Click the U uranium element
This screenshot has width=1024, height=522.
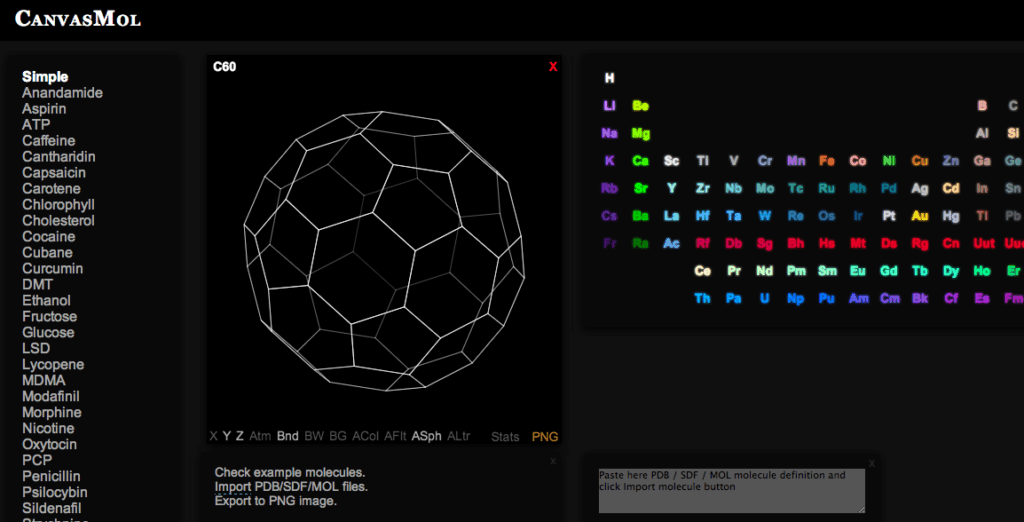(x=765, y=298)
